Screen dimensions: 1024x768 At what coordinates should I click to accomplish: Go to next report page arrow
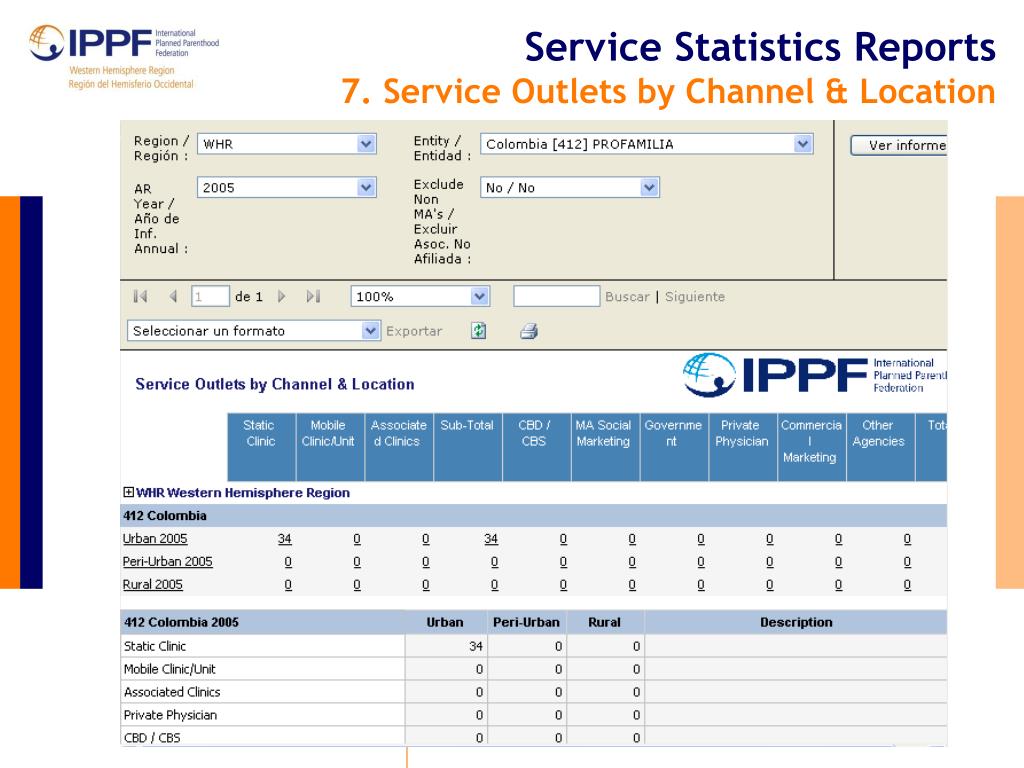(x=281, y=296)
